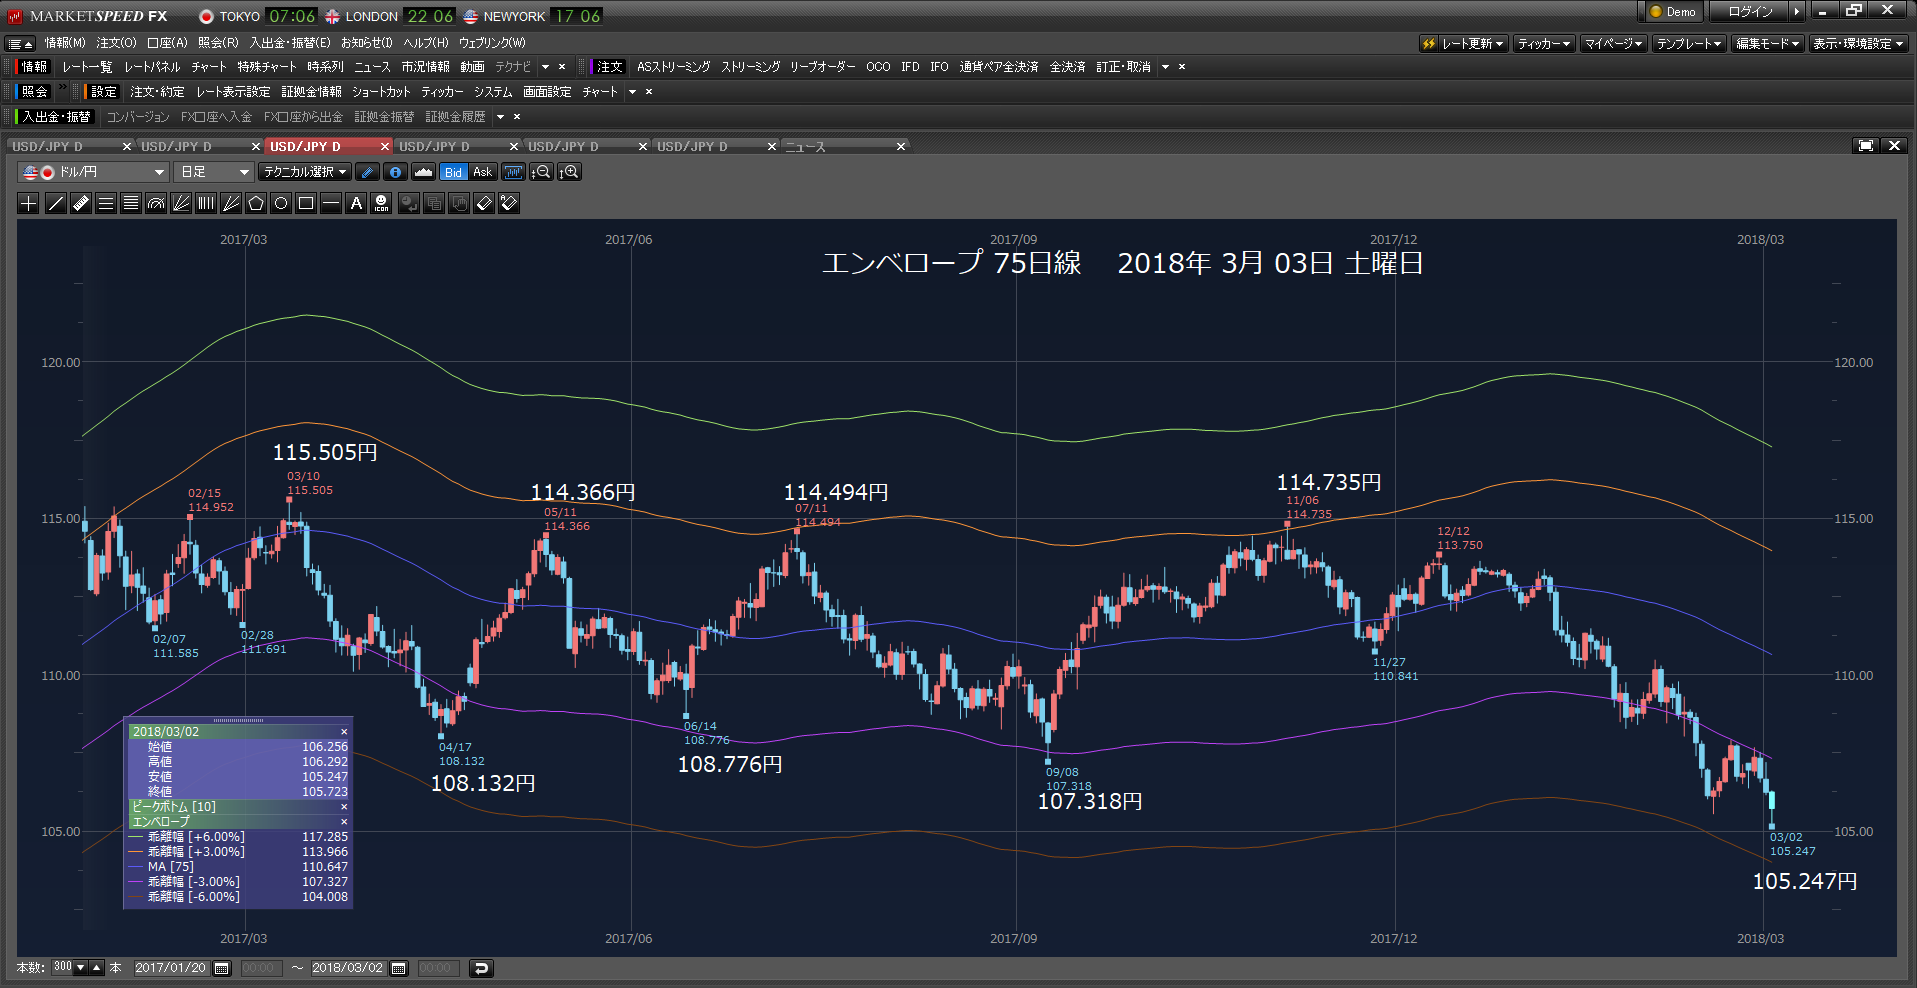Click the start date field 2017/01/20

tap(171, 968)
